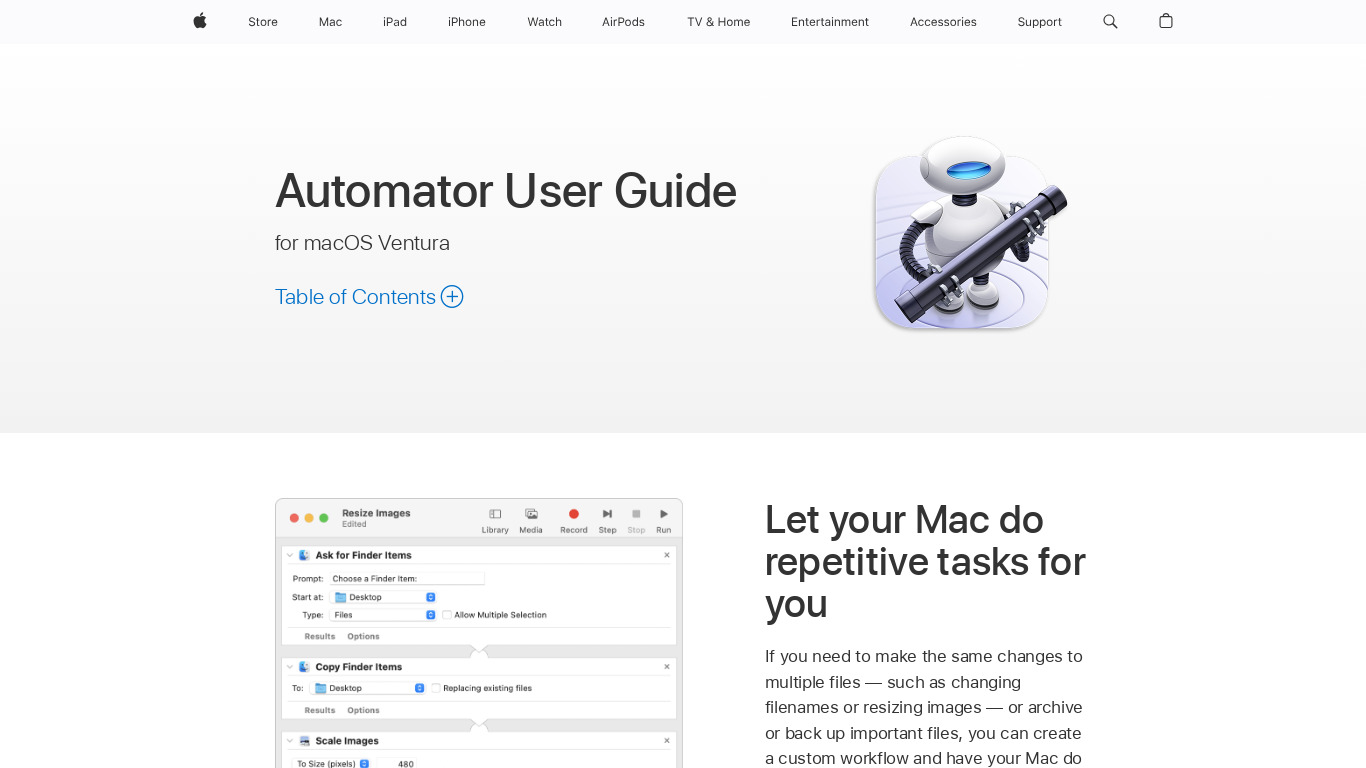The height and width of the screenshot is (768, 1366).
Task: Click the search magnifier icon
Action: click(1110, 21)
